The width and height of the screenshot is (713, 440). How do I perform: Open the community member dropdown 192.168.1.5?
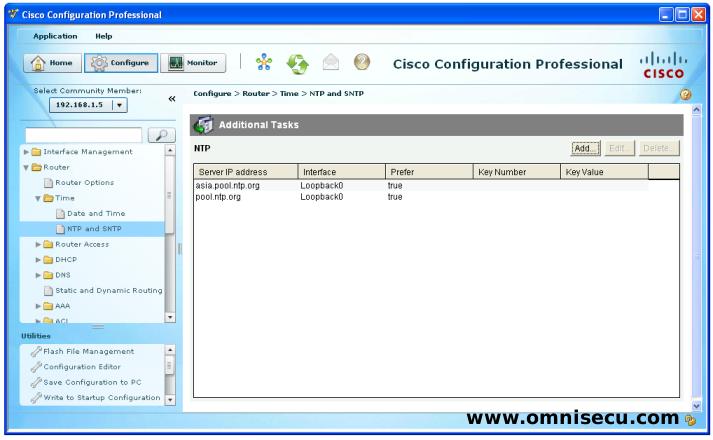pyautogui.click(x=88, y=105)
